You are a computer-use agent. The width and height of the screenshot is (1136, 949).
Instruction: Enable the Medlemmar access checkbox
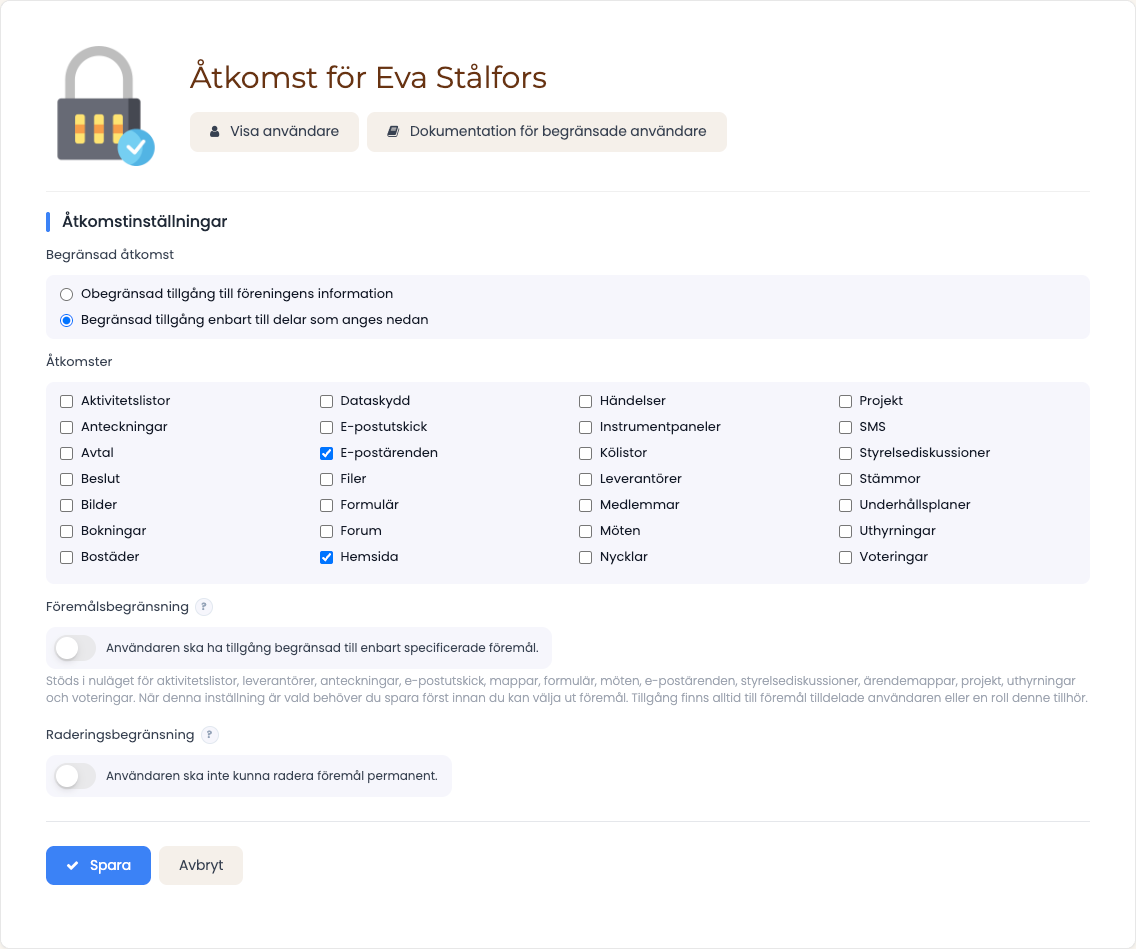click(585, 506)
